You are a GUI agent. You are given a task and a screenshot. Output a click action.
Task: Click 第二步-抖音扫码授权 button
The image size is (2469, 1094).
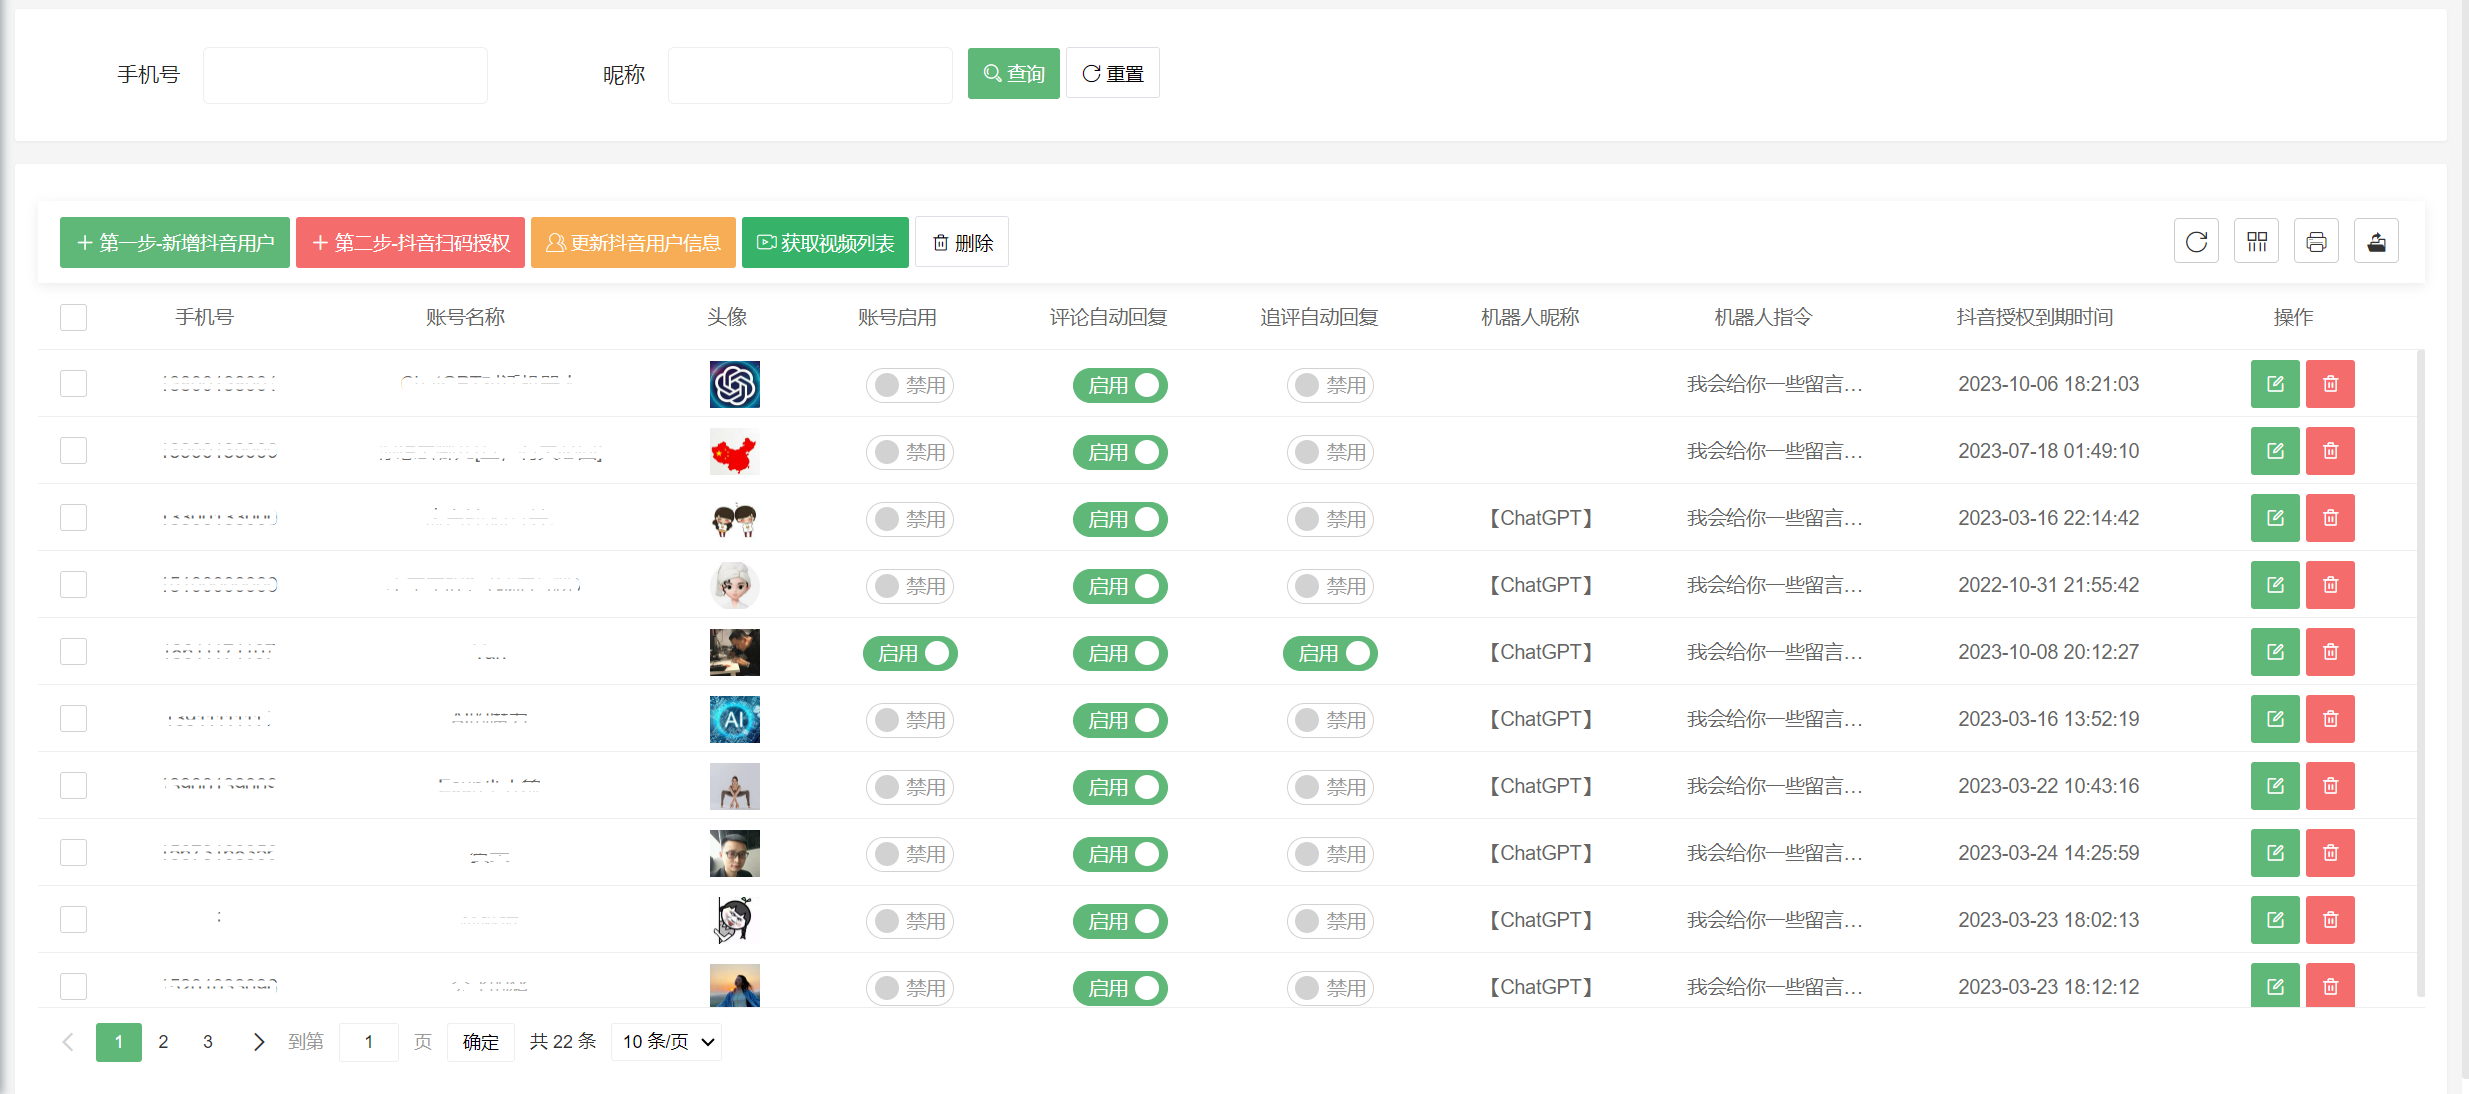tap(410, 243)
